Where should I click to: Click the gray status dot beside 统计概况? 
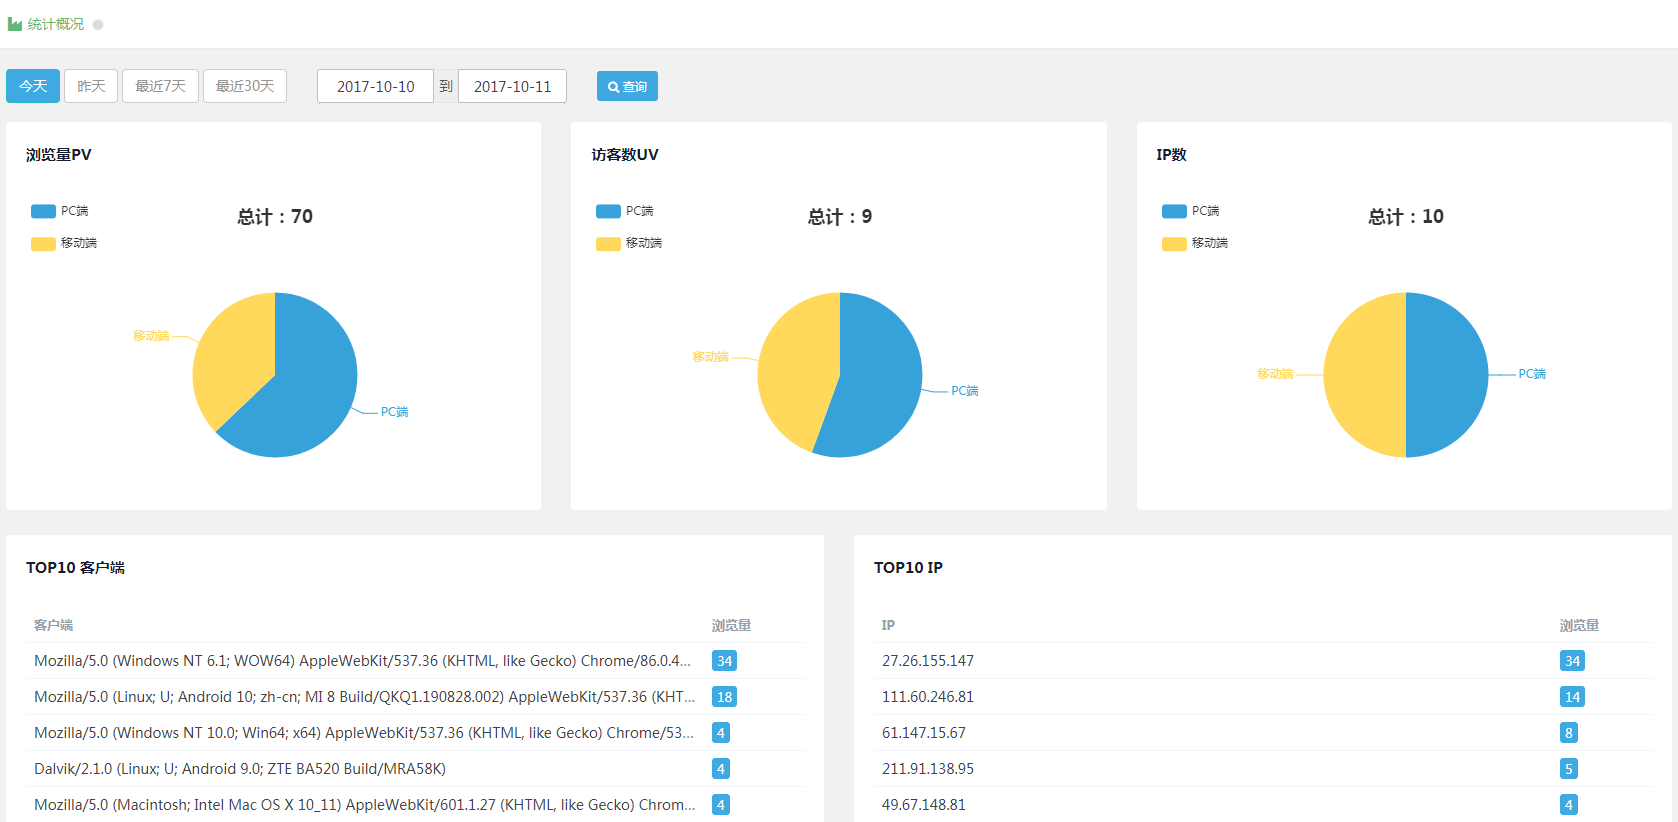click(98, 25)
